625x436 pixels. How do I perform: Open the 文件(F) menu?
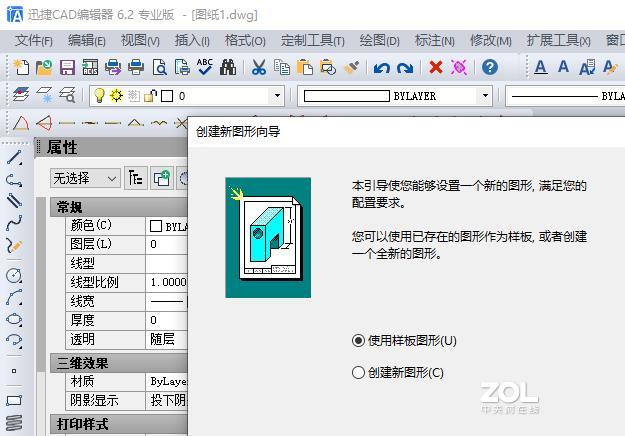coord(34,41)
